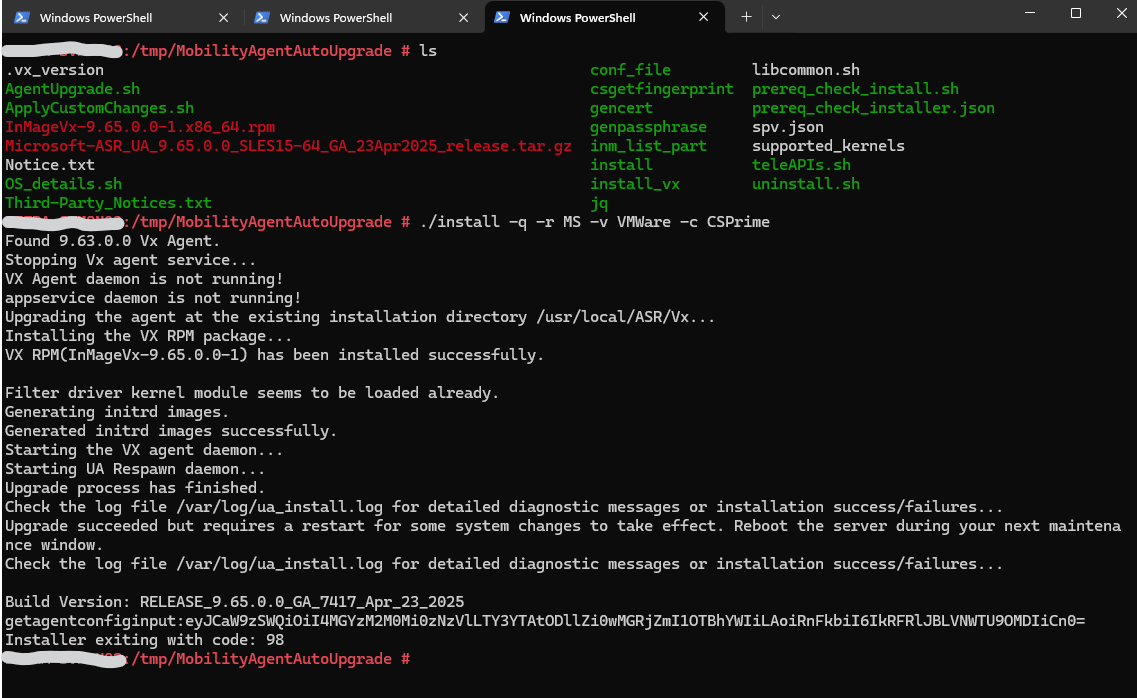Click OS_details.sh in the listing
This screenshot has height=698, width=1137.
63,184
